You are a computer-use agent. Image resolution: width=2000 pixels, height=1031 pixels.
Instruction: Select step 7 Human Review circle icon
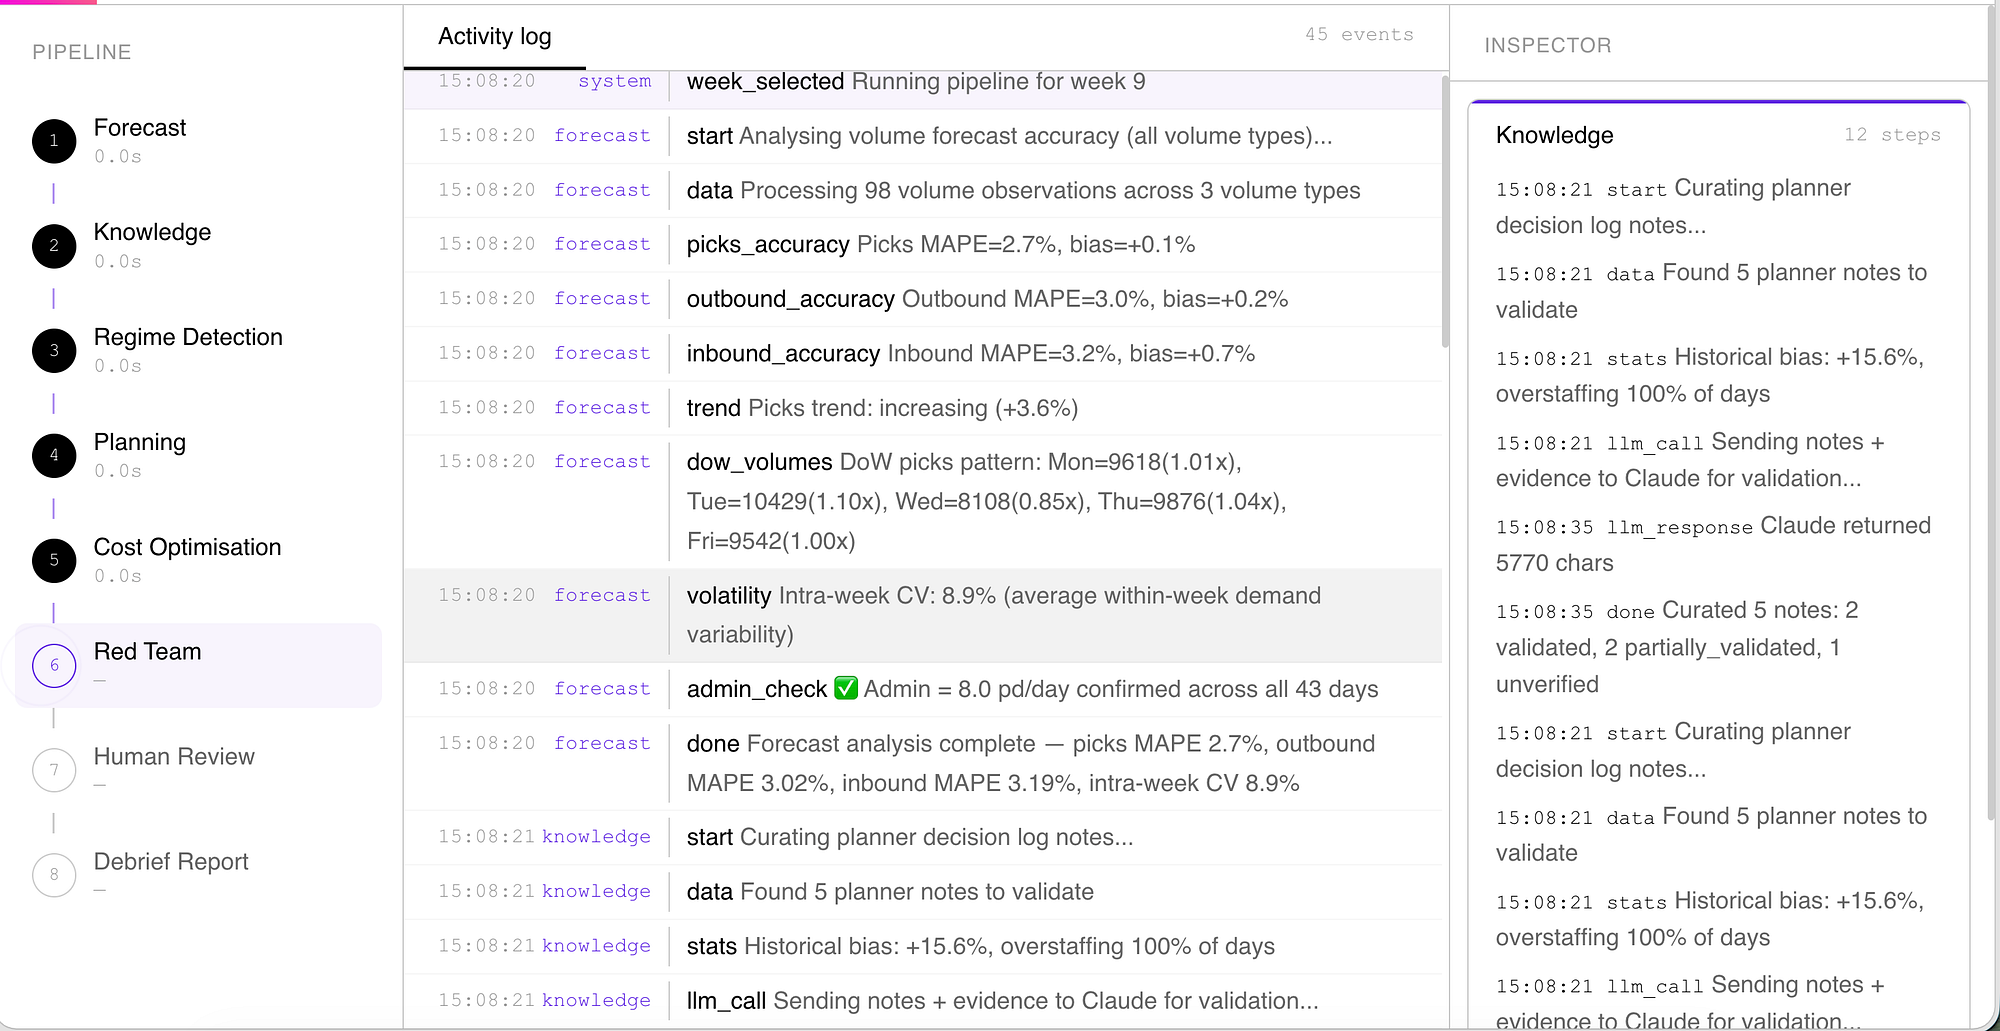coord(54,770)
